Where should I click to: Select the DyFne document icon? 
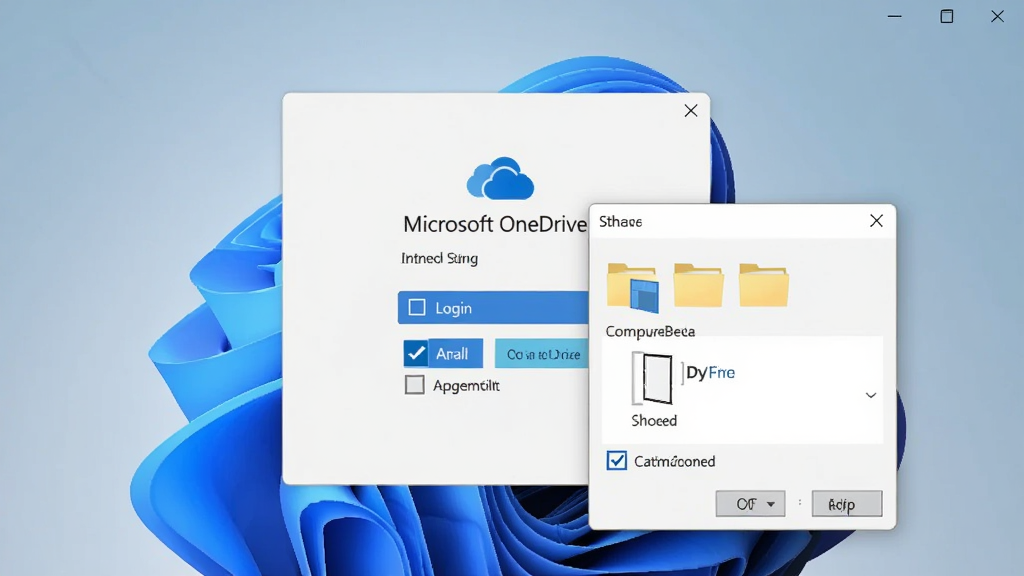coord(652,378)
